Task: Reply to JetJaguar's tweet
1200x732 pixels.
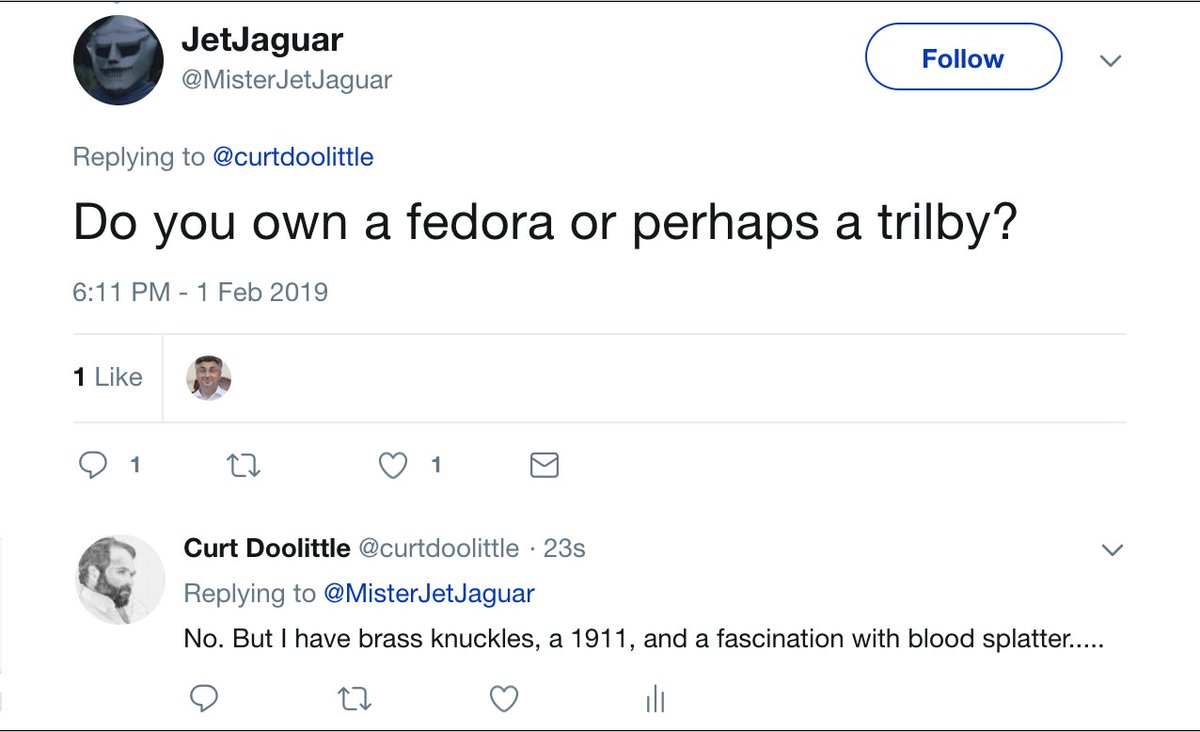Action: tap(94, 465)
